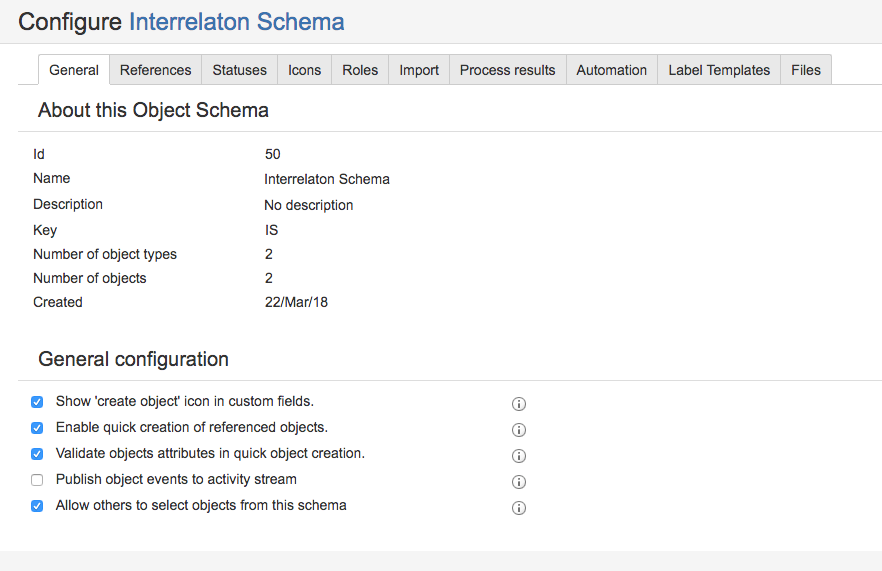Click the Interrelaton Schema title link
The width and height of the screenshot is (882, 571).
tap(237, 22)
